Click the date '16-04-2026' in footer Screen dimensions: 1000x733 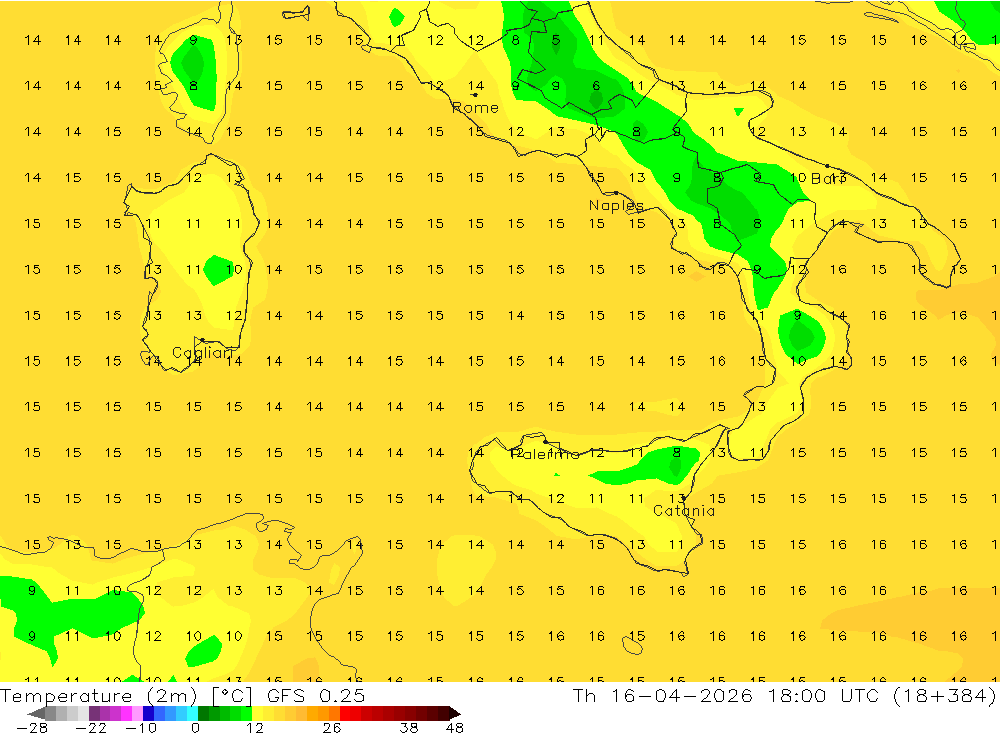click(x=681, y=695)
